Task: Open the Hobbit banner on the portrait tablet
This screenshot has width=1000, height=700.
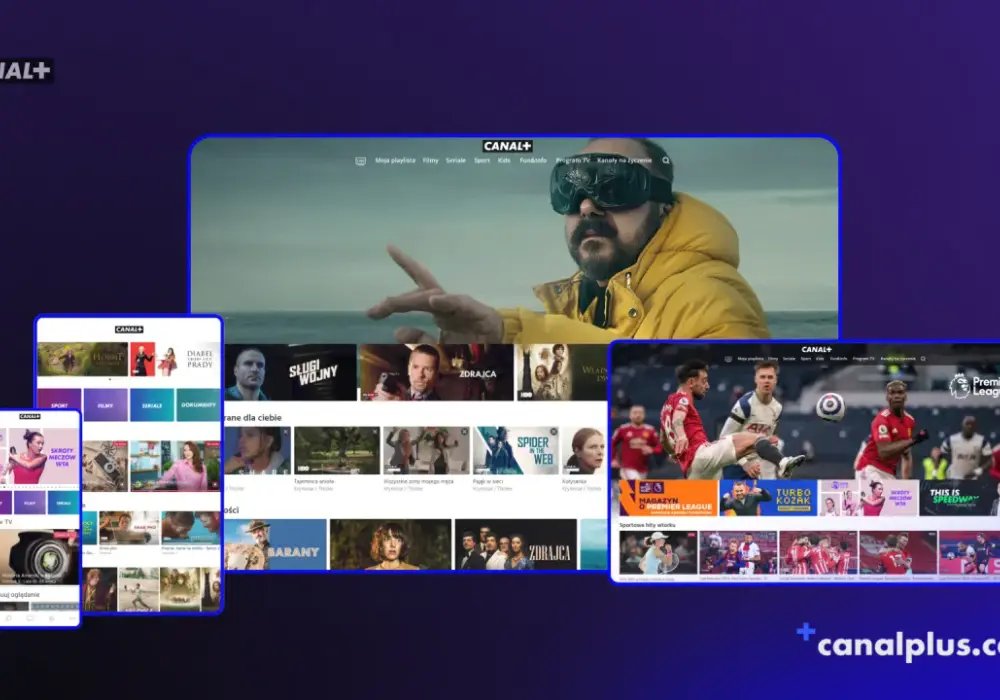Action: 82,359
